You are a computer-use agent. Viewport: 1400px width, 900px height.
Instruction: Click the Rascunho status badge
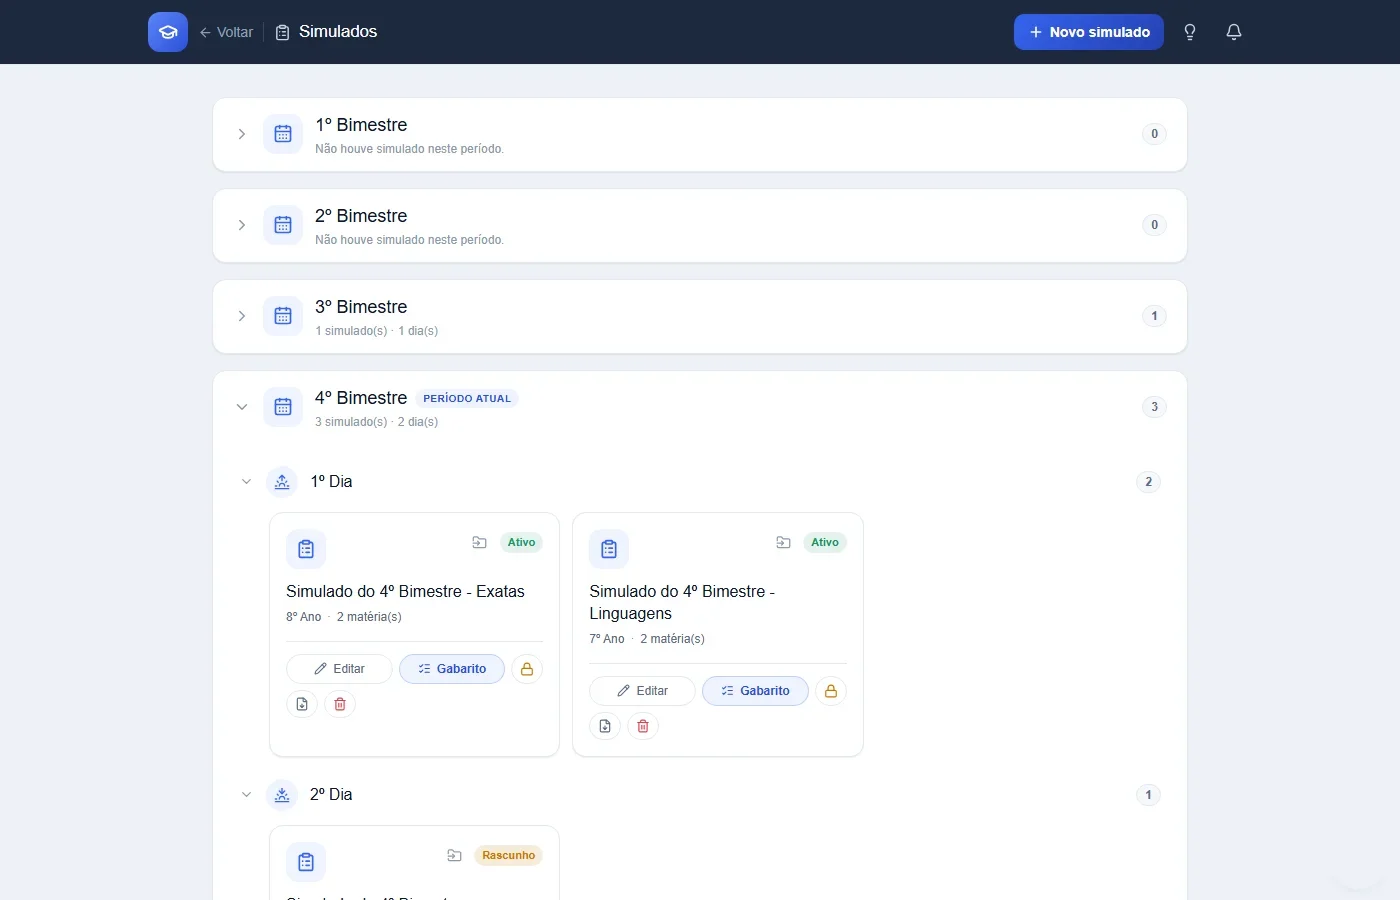coord(508,856)
